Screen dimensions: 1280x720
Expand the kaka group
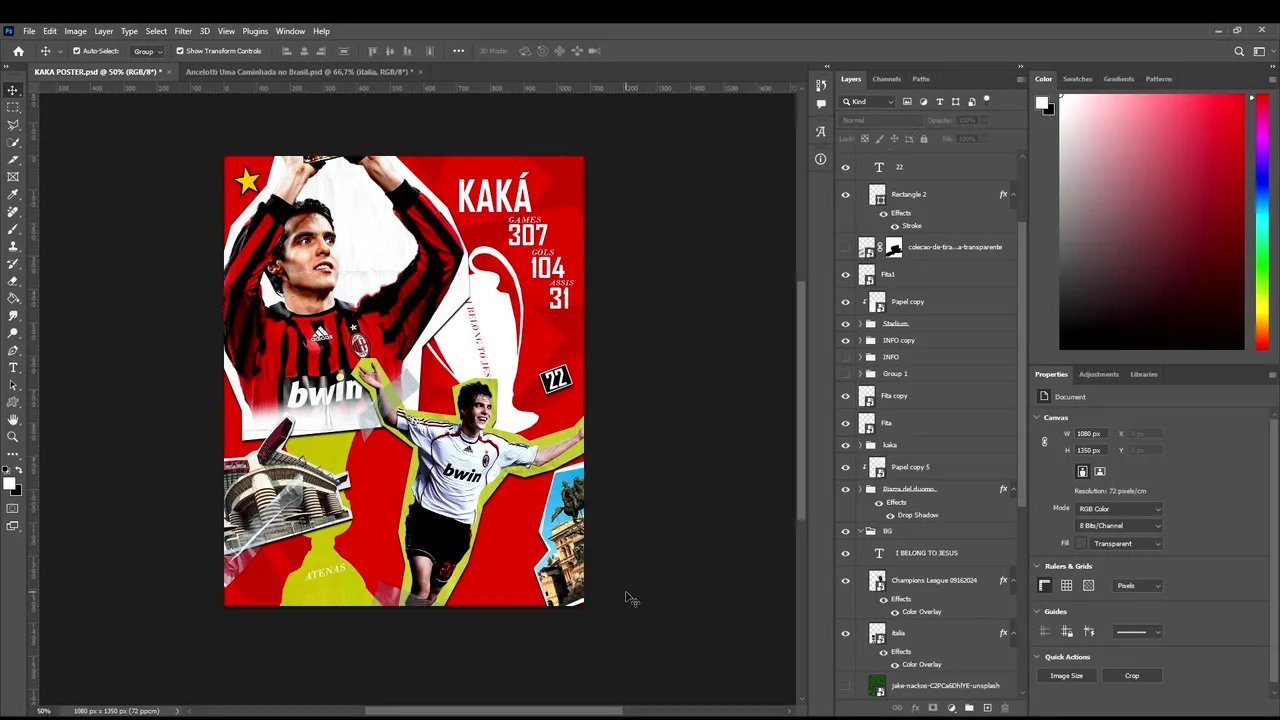[x=860, y=445]
